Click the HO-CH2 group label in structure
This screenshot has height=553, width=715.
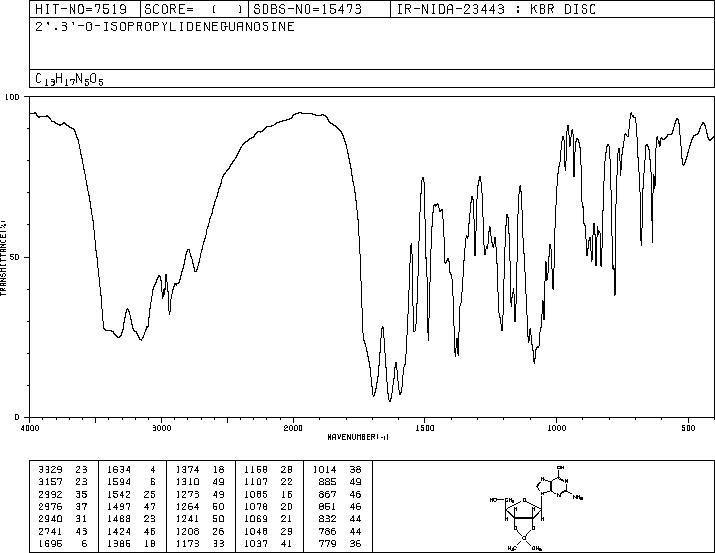502,500
